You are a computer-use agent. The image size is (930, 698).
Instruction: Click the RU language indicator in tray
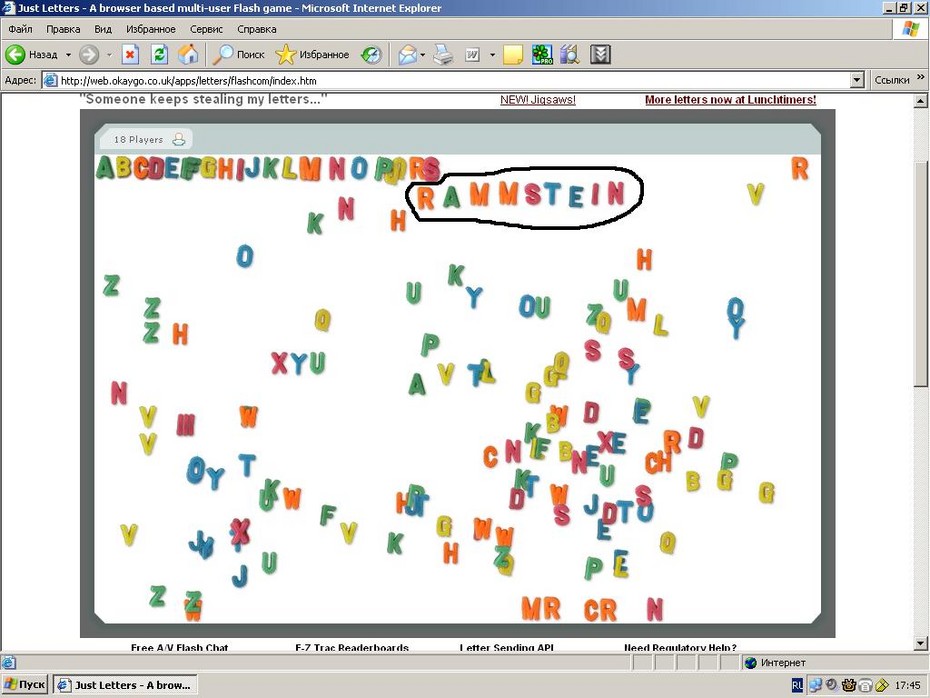click(797, 685)
